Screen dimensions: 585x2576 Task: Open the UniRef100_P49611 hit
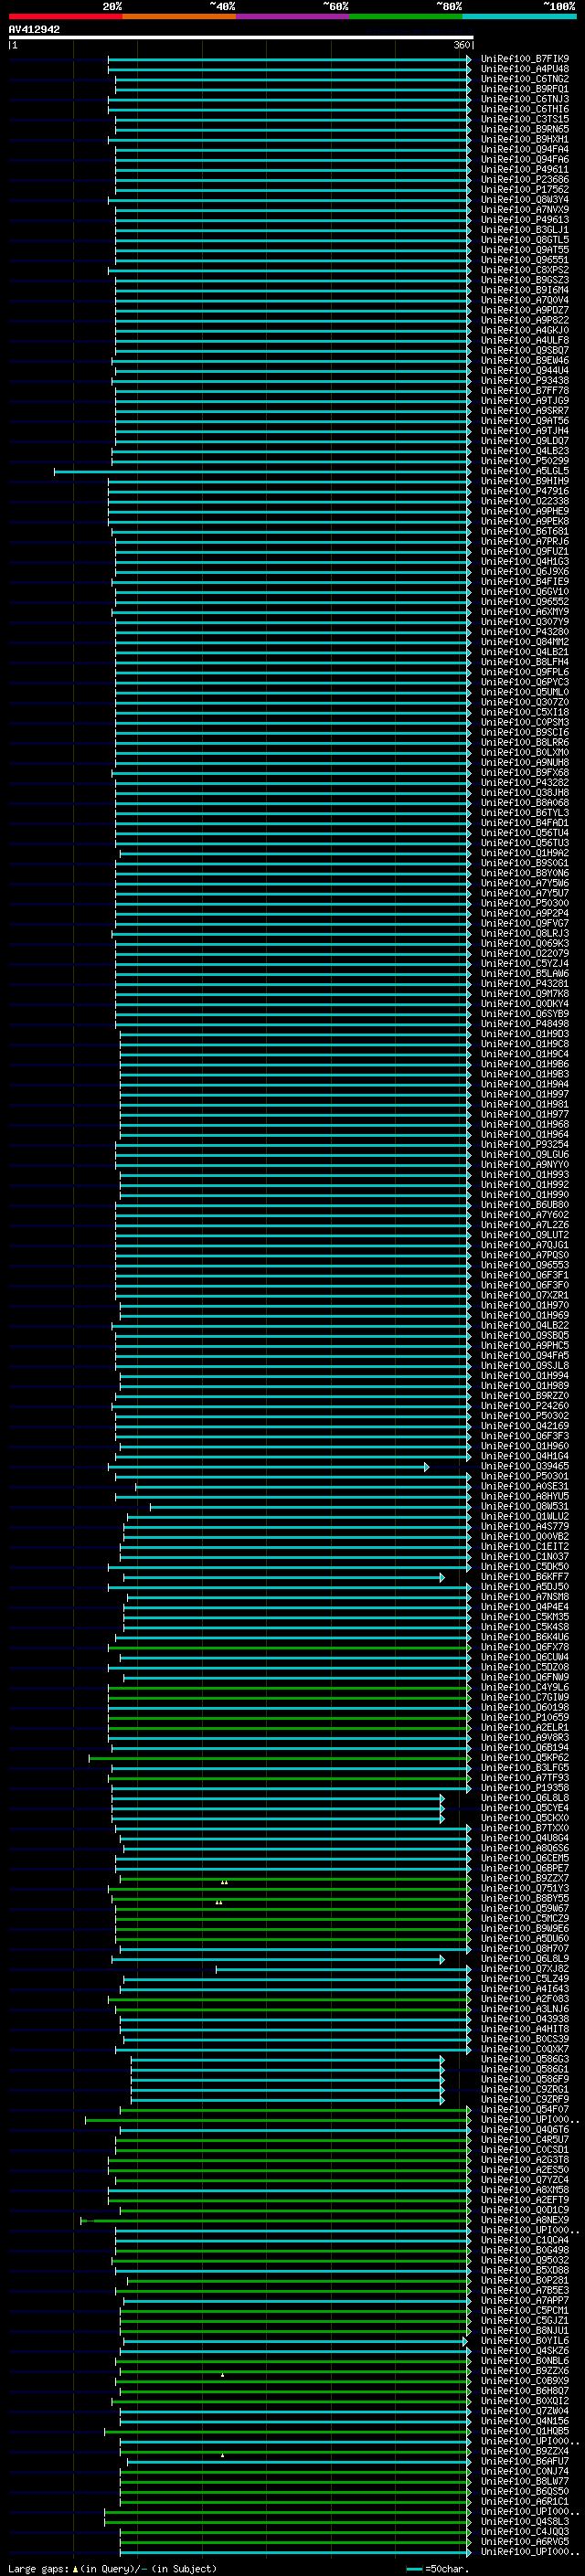click(524, 169)
